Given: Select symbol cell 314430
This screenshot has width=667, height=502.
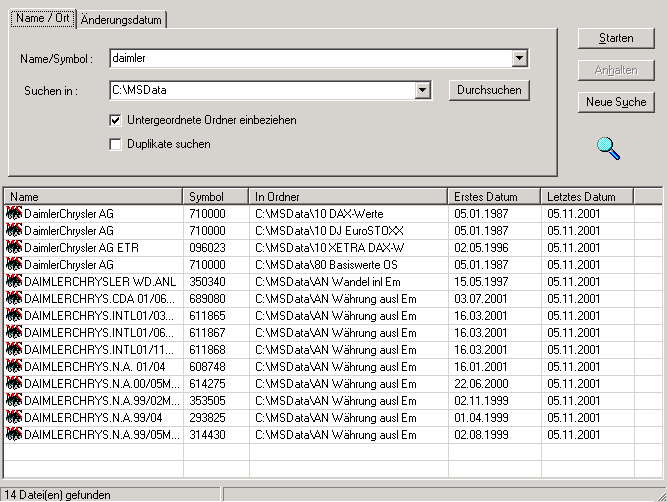Looking at the screenshot, I should 207,435.
